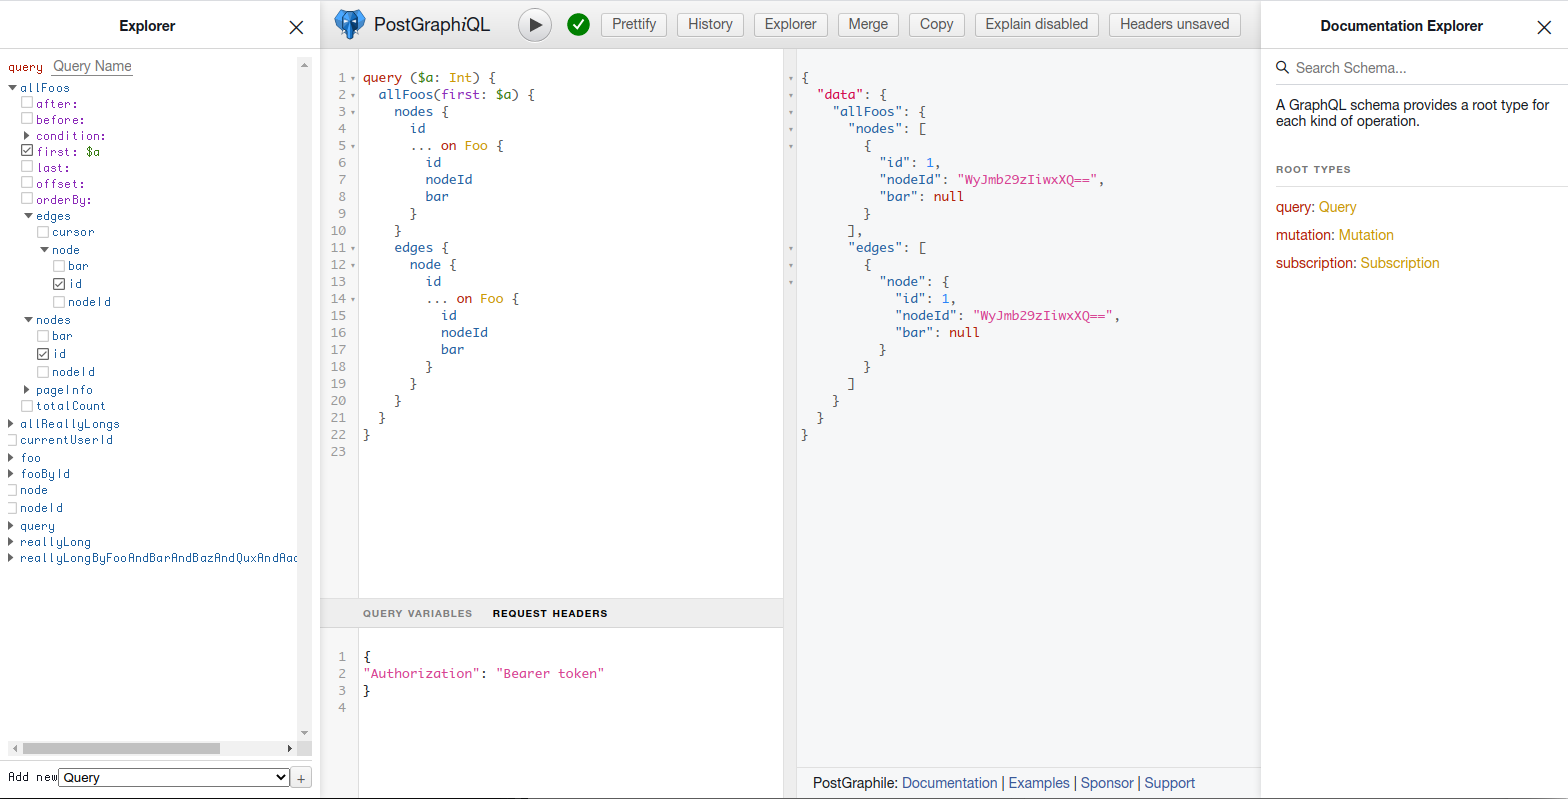
Task: Check the 'bar' checkbox under nodes
Action: [43, 335]
